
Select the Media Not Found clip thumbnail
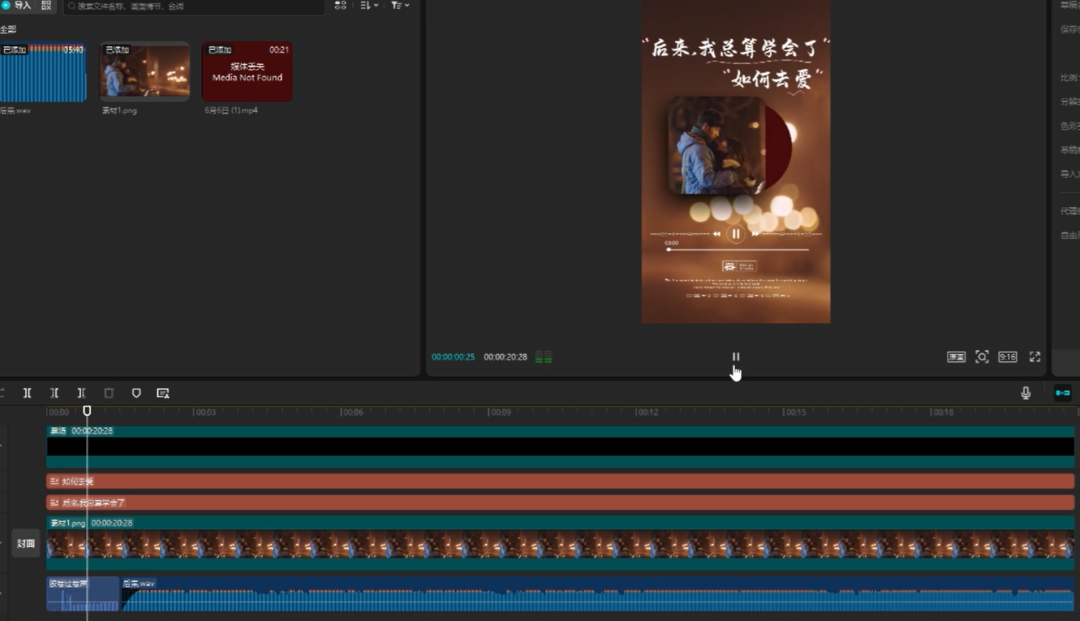pos(247,72)
